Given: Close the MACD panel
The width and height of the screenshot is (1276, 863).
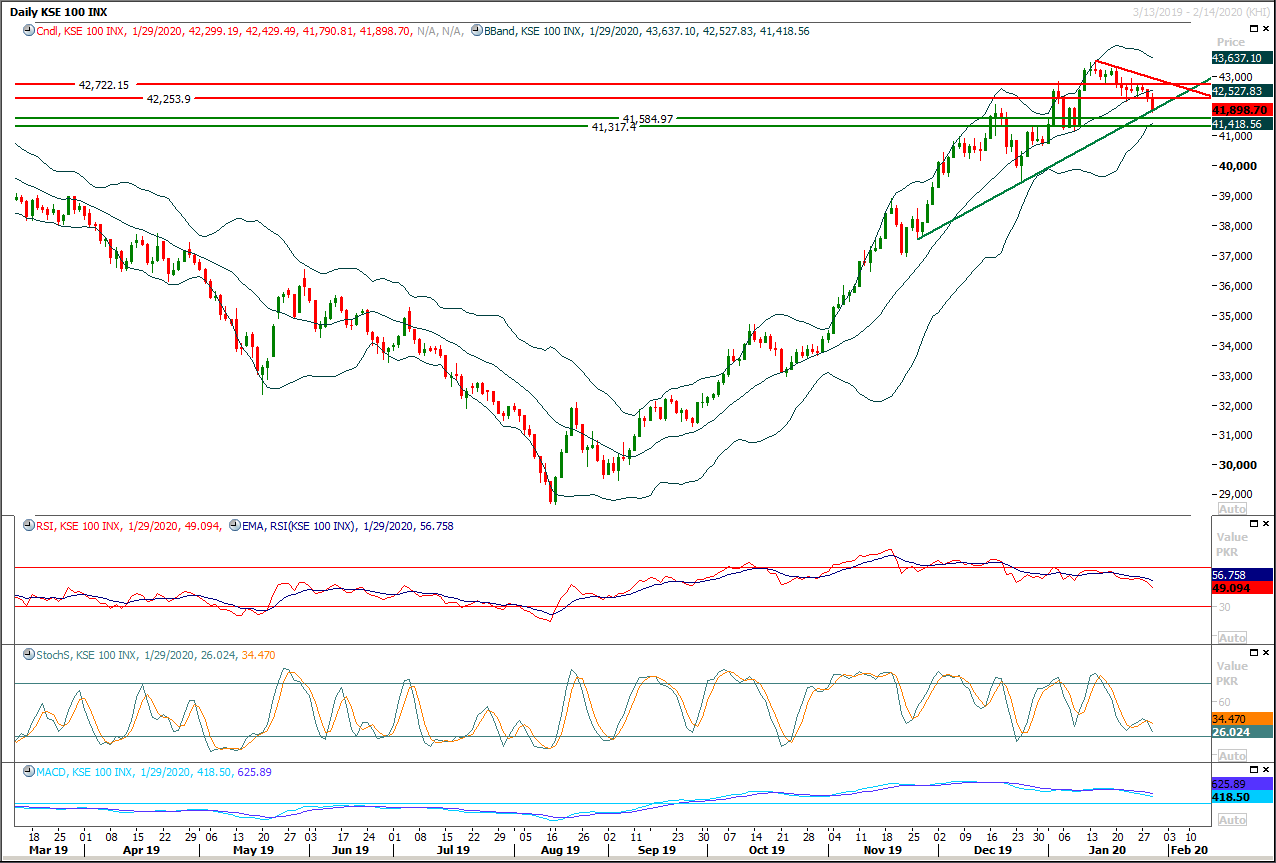Looking at the screenshot, I should [1266, 771].
